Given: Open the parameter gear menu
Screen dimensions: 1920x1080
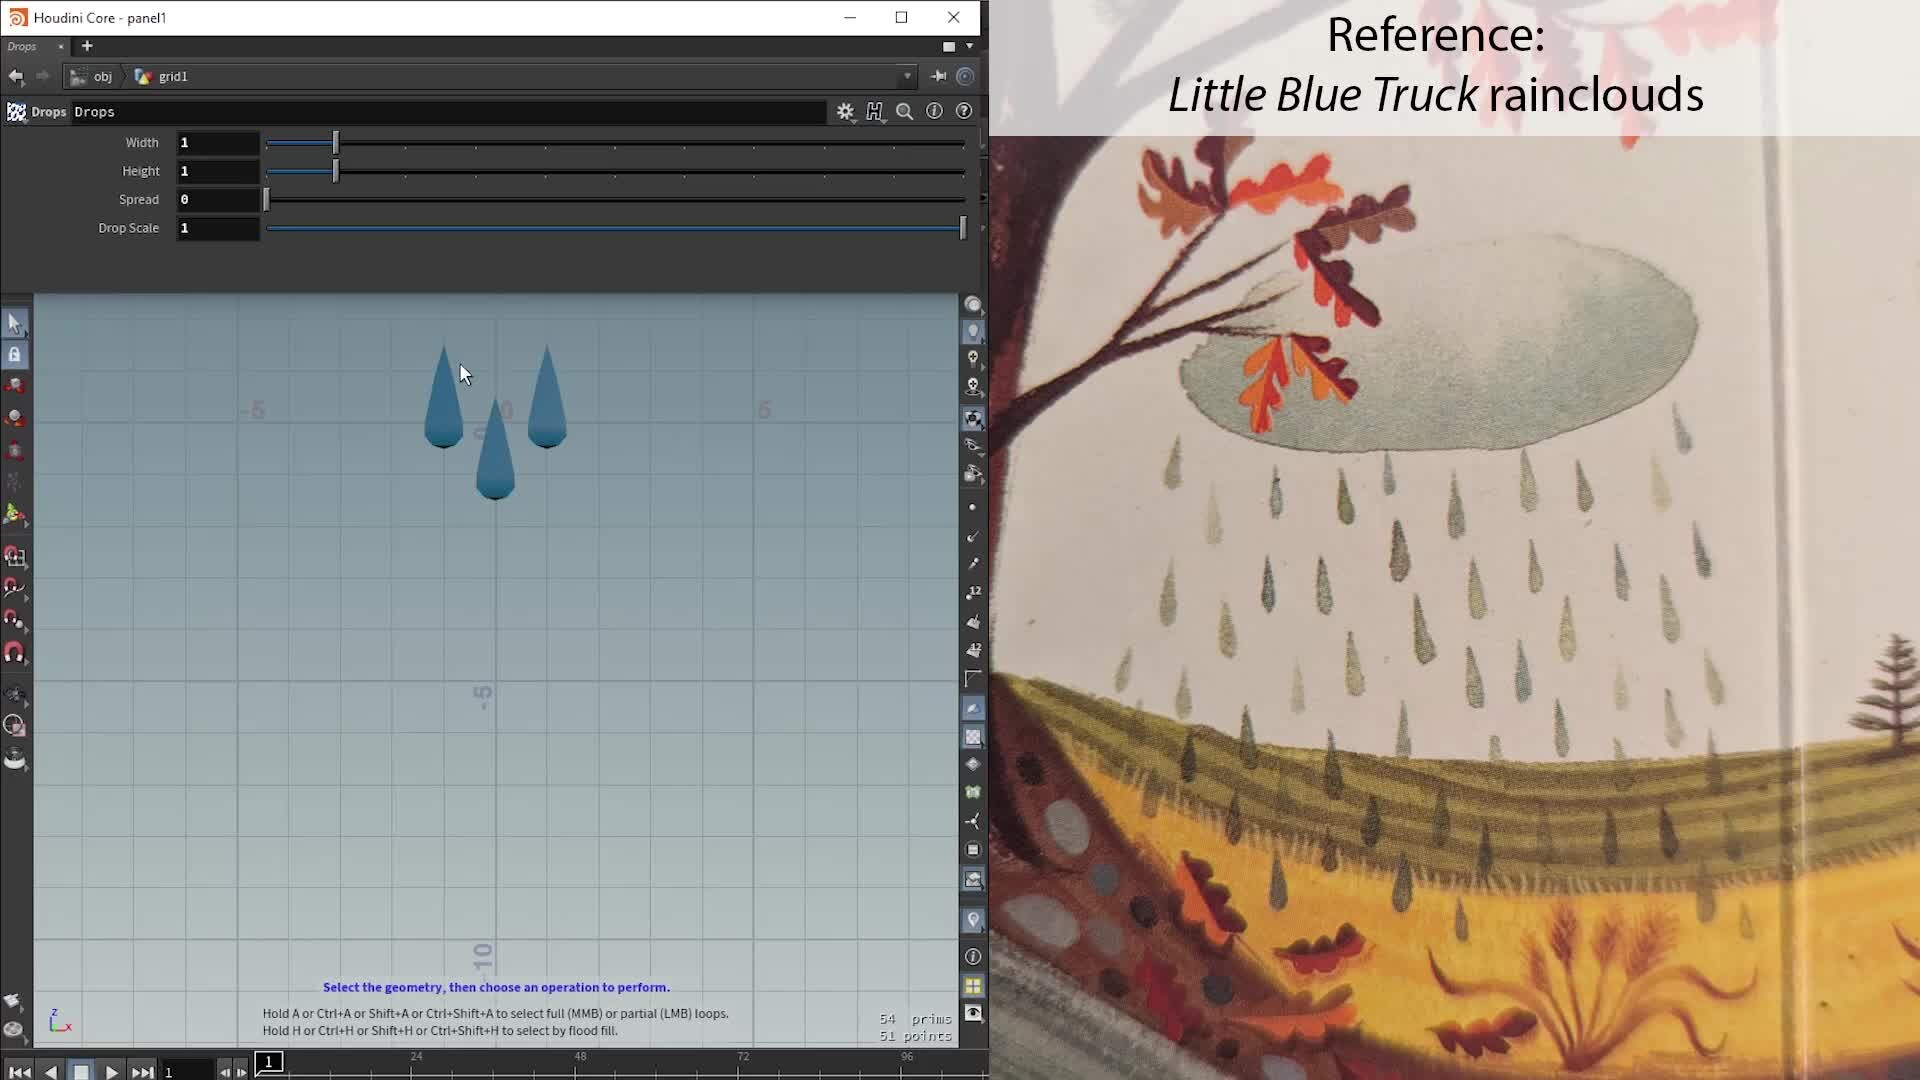Looking at the screenshot, I should click(x=845, y=112).
